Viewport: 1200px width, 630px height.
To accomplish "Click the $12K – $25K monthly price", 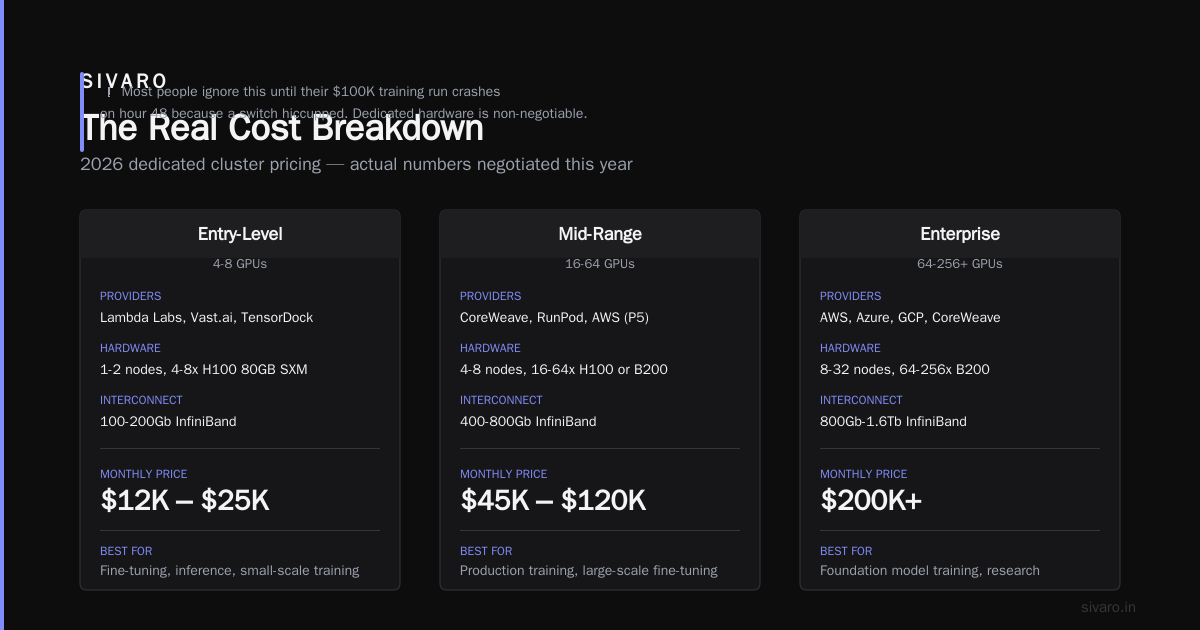I will (185, 500).
